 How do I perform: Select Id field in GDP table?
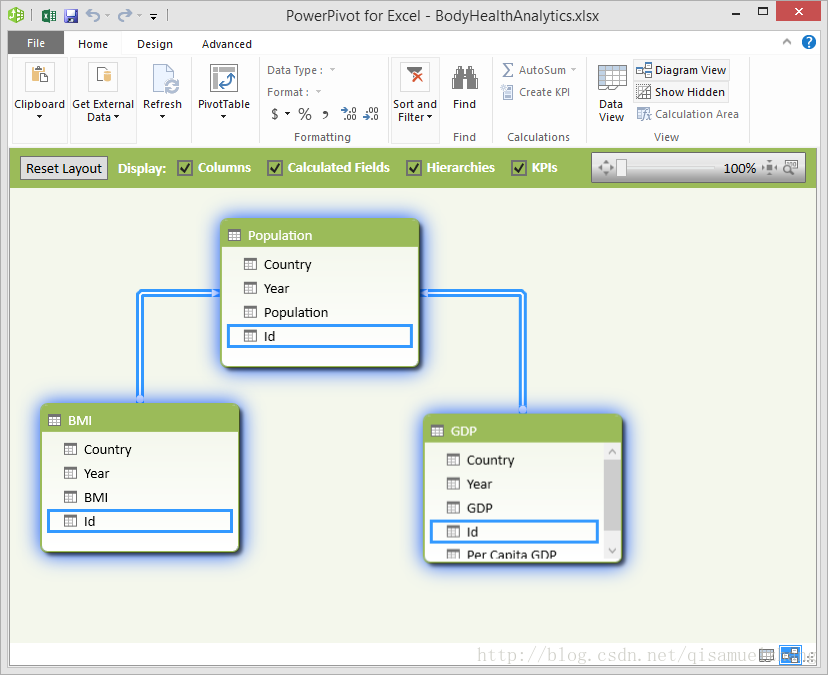[514, 531]
